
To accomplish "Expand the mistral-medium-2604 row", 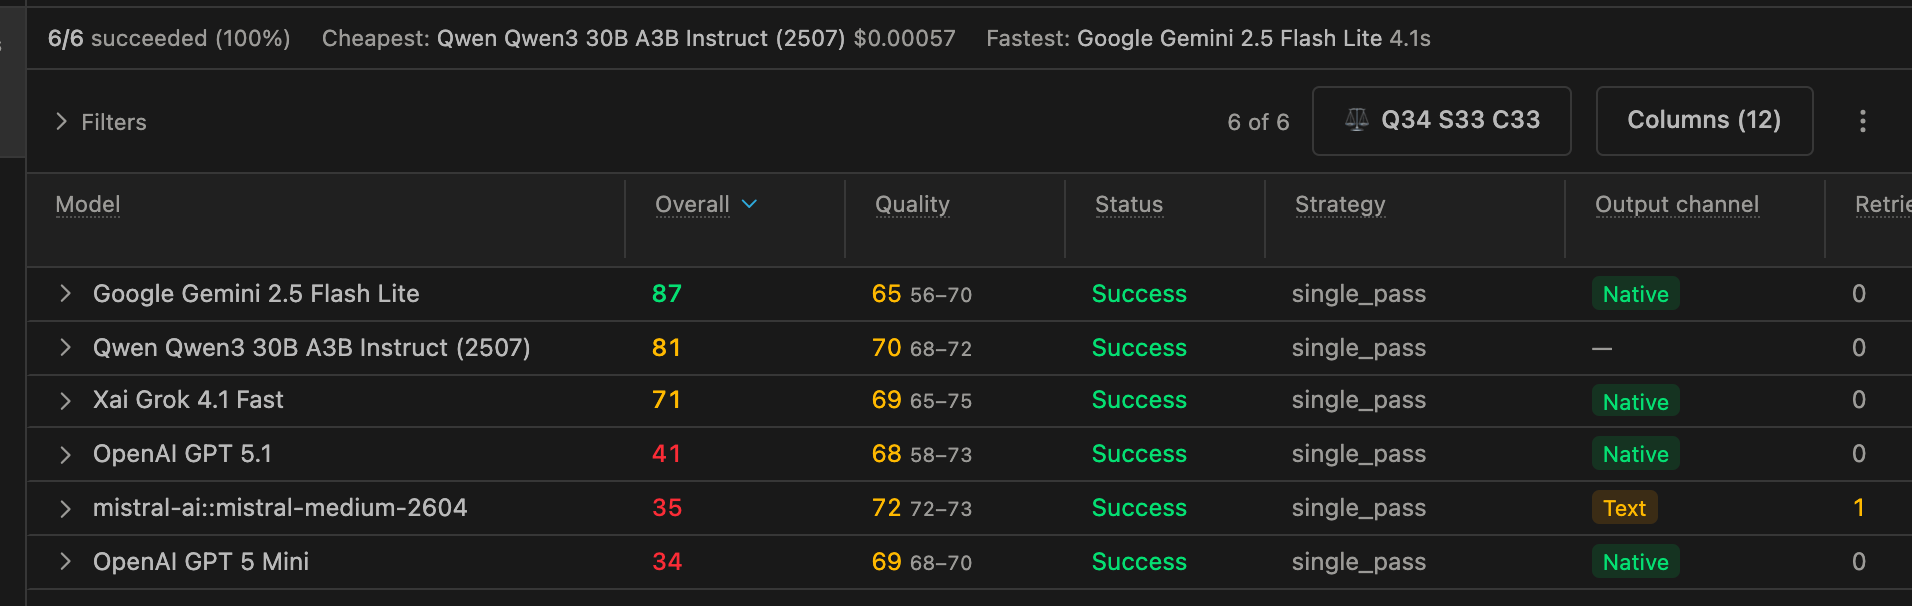I will pos(65,508).
